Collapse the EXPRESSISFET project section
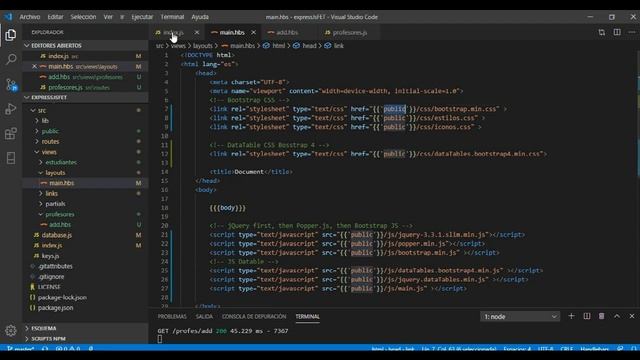Image resolution: width=640 pixels, height=360 pixels. click(86, 98)
